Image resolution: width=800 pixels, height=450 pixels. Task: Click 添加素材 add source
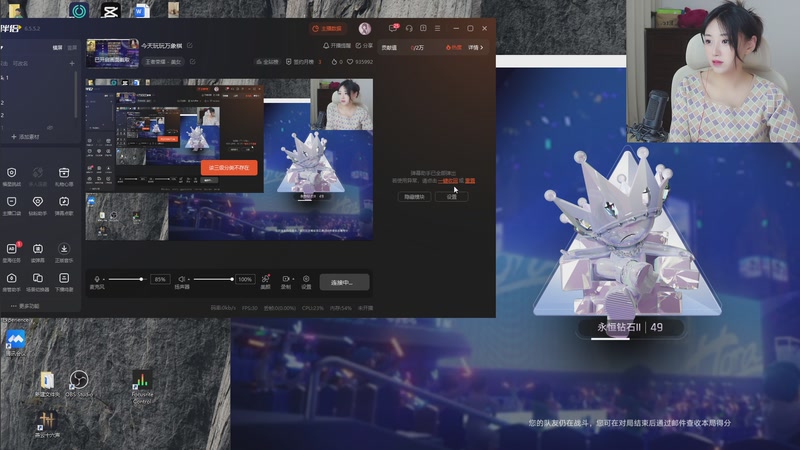point(26,137)
